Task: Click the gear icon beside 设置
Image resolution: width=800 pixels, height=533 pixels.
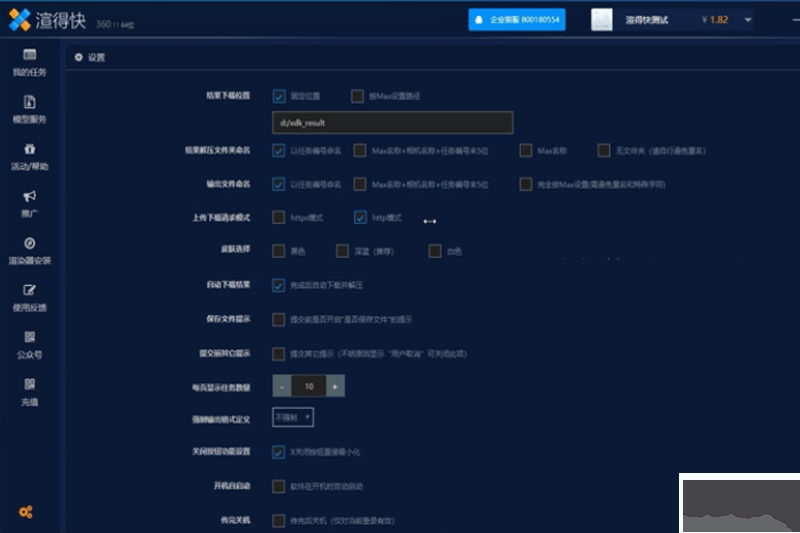Action: (x=78, y=57)
